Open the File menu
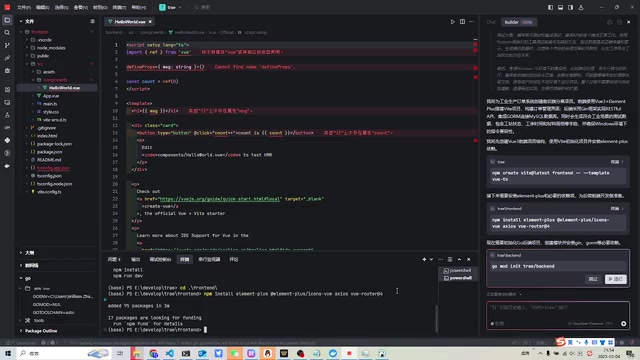The image size is (640, 360). click(24, 7)
